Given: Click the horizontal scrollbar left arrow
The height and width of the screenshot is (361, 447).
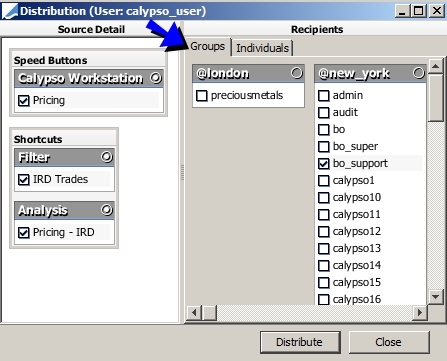Looking at the screenshot, I should pos(194,313).
